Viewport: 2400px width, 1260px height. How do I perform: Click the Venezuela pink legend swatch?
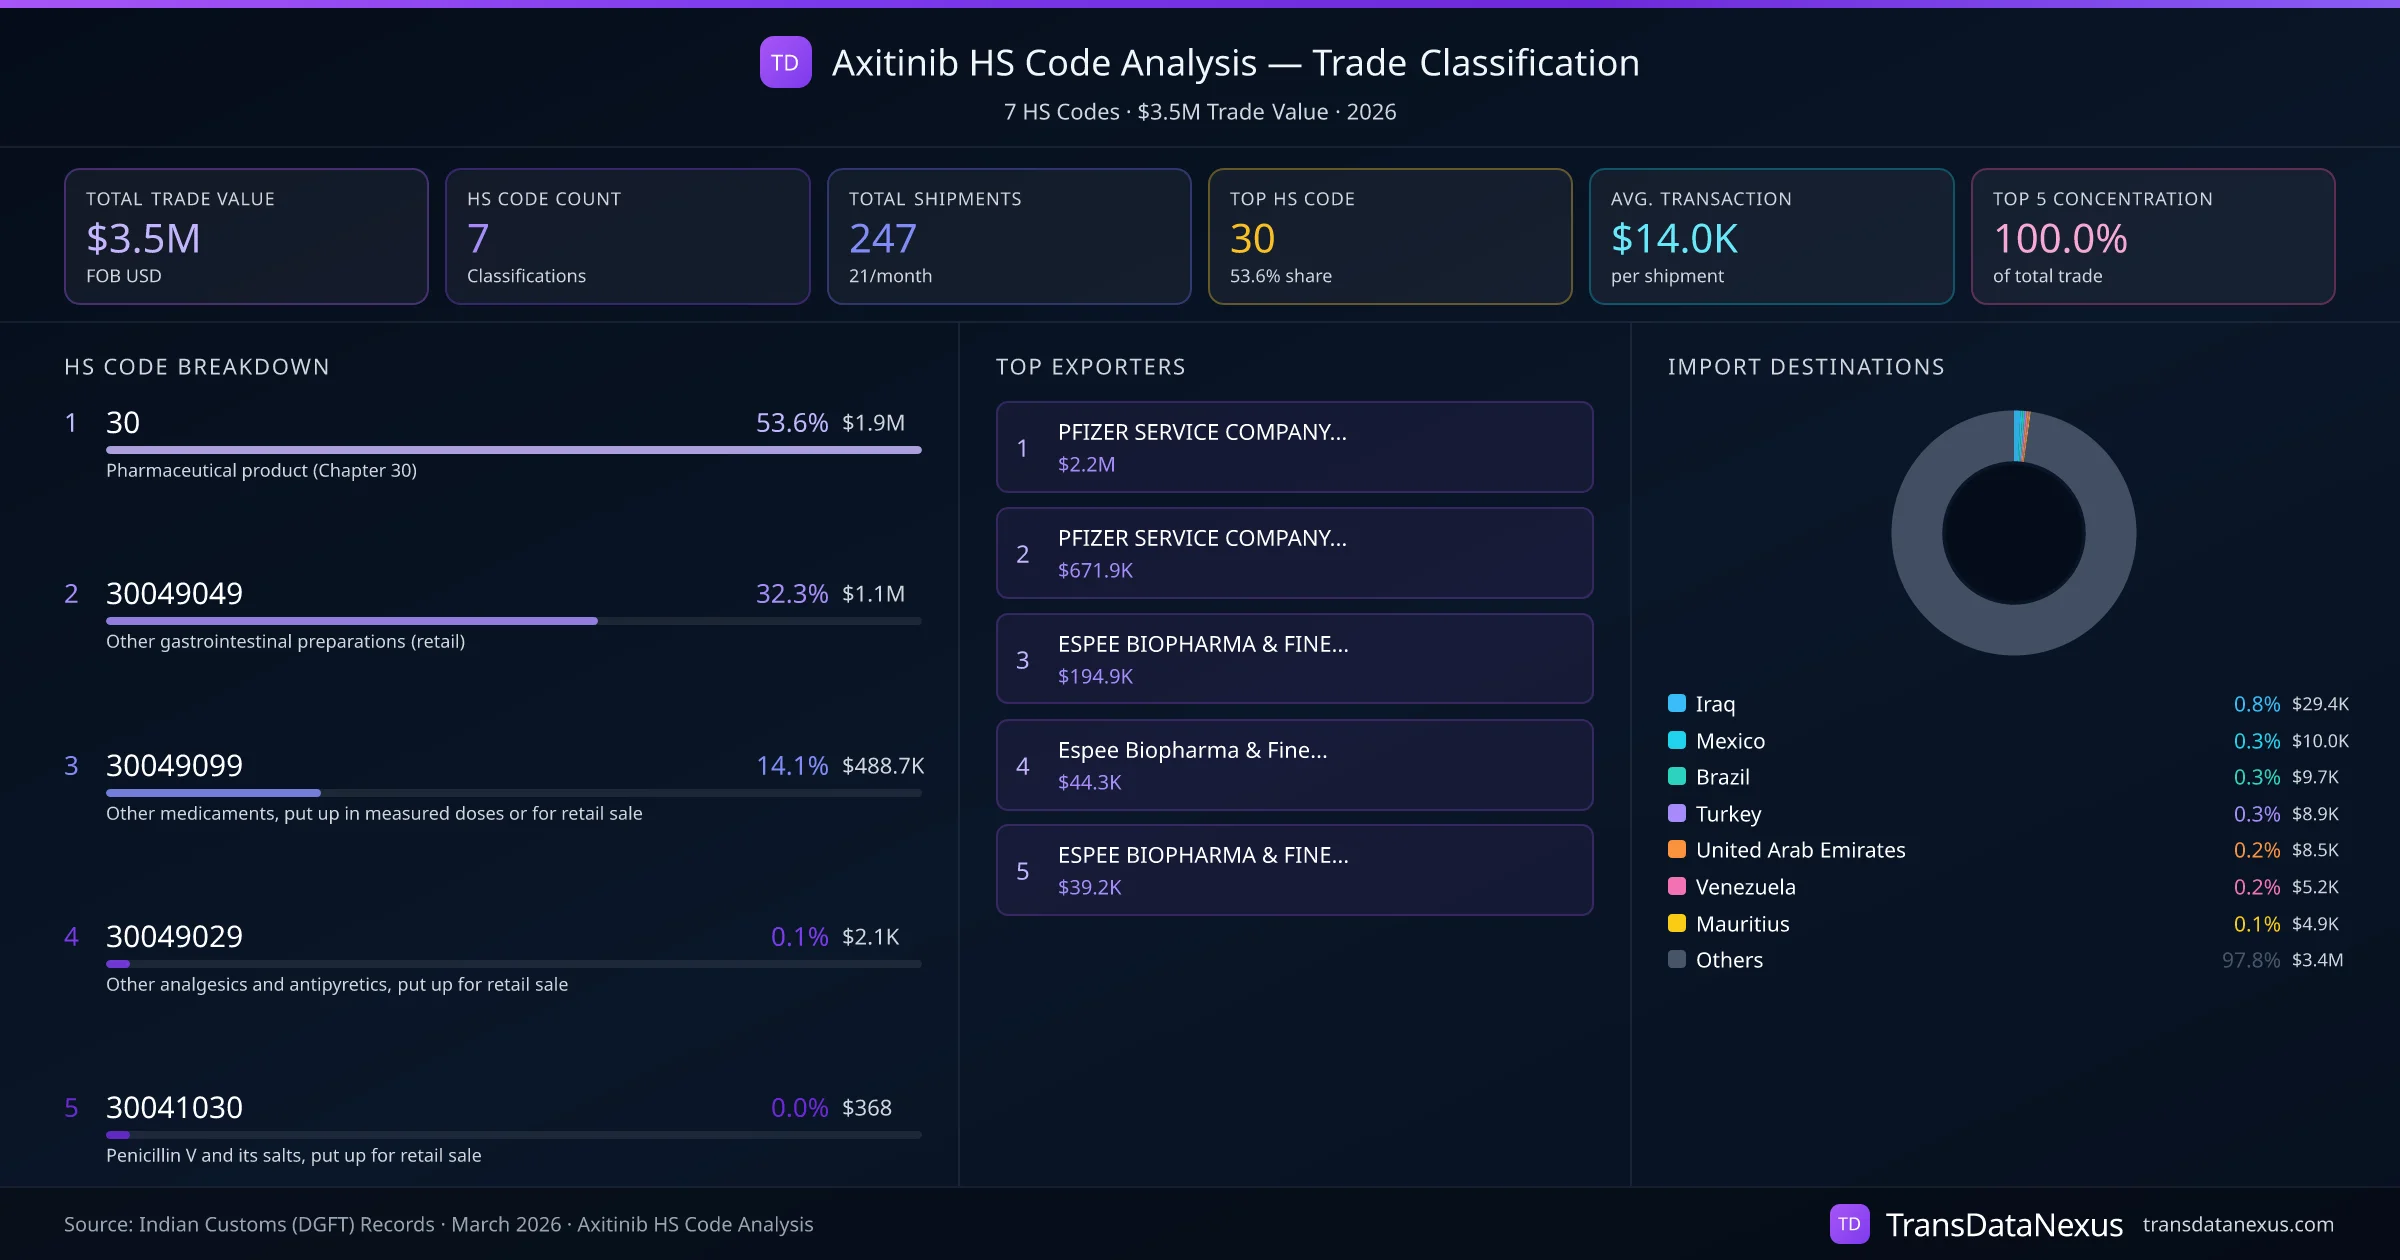coord(1677,886)
